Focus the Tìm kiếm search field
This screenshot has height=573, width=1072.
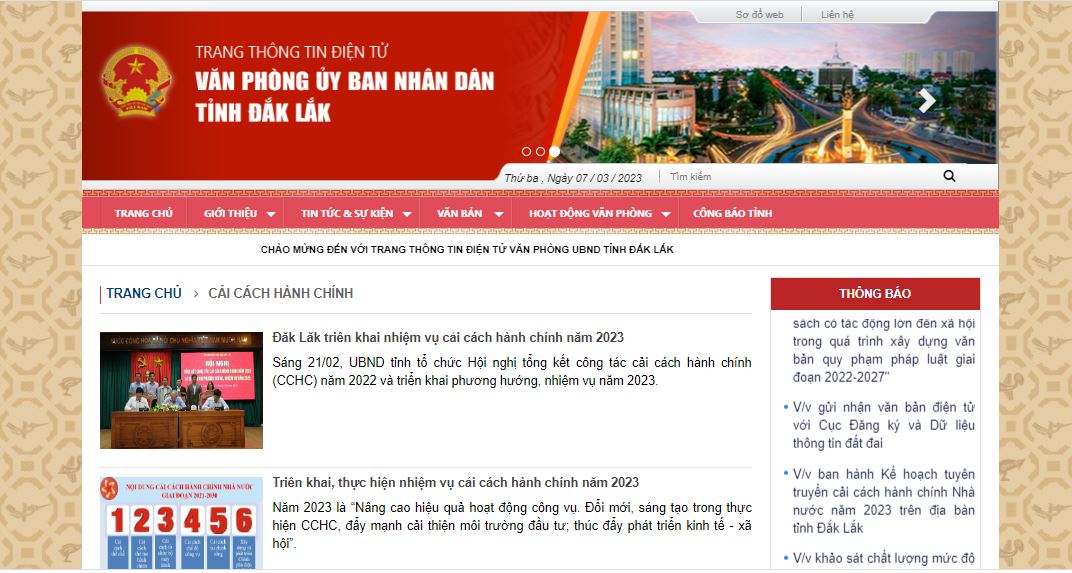pyautogui.click(x=800, y=177)
